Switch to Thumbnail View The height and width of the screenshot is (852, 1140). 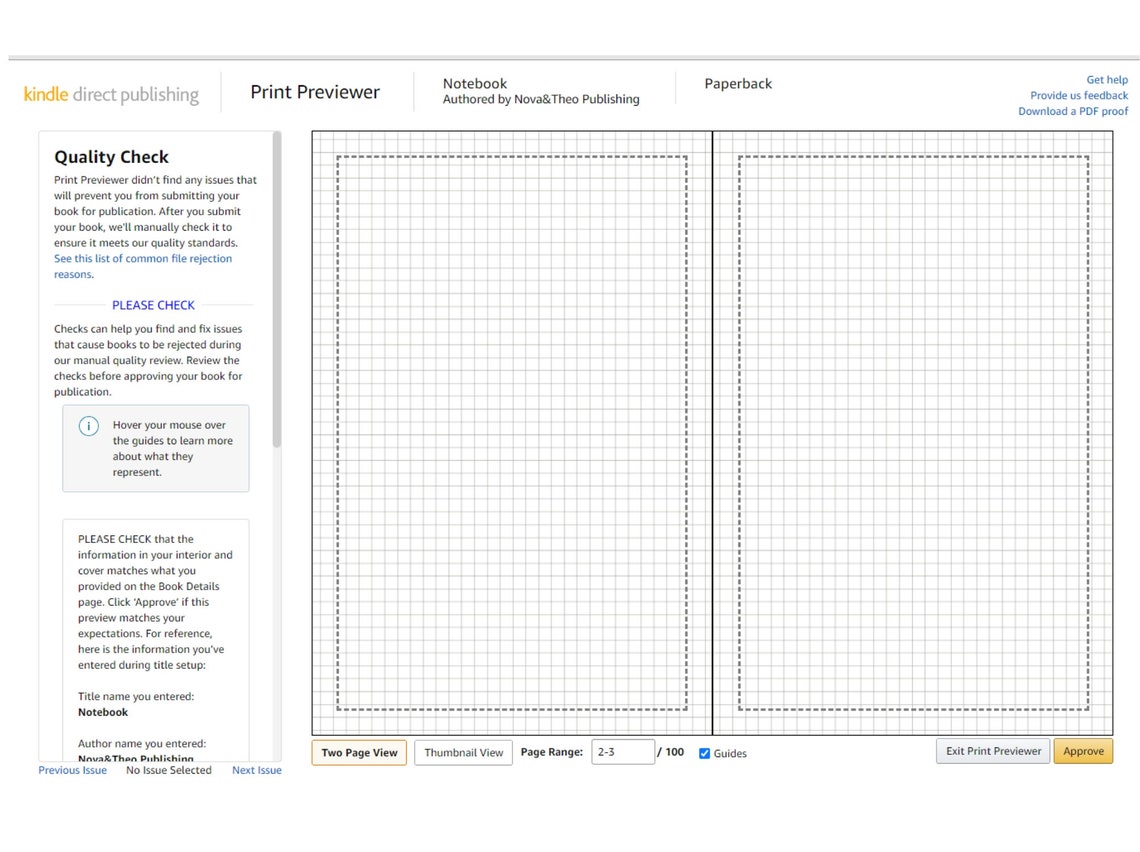(464, 752)
